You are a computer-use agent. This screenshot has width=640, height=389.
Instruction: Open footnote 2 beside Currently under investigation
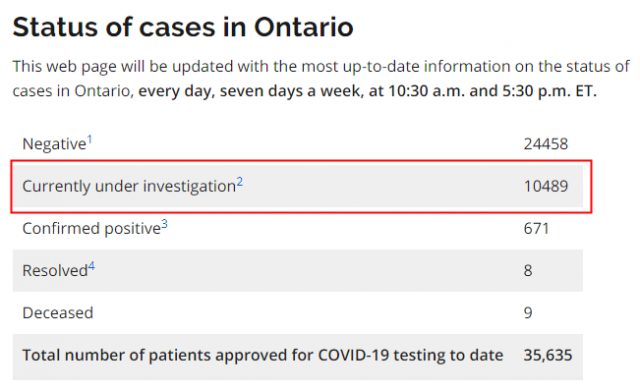point(240,182)
